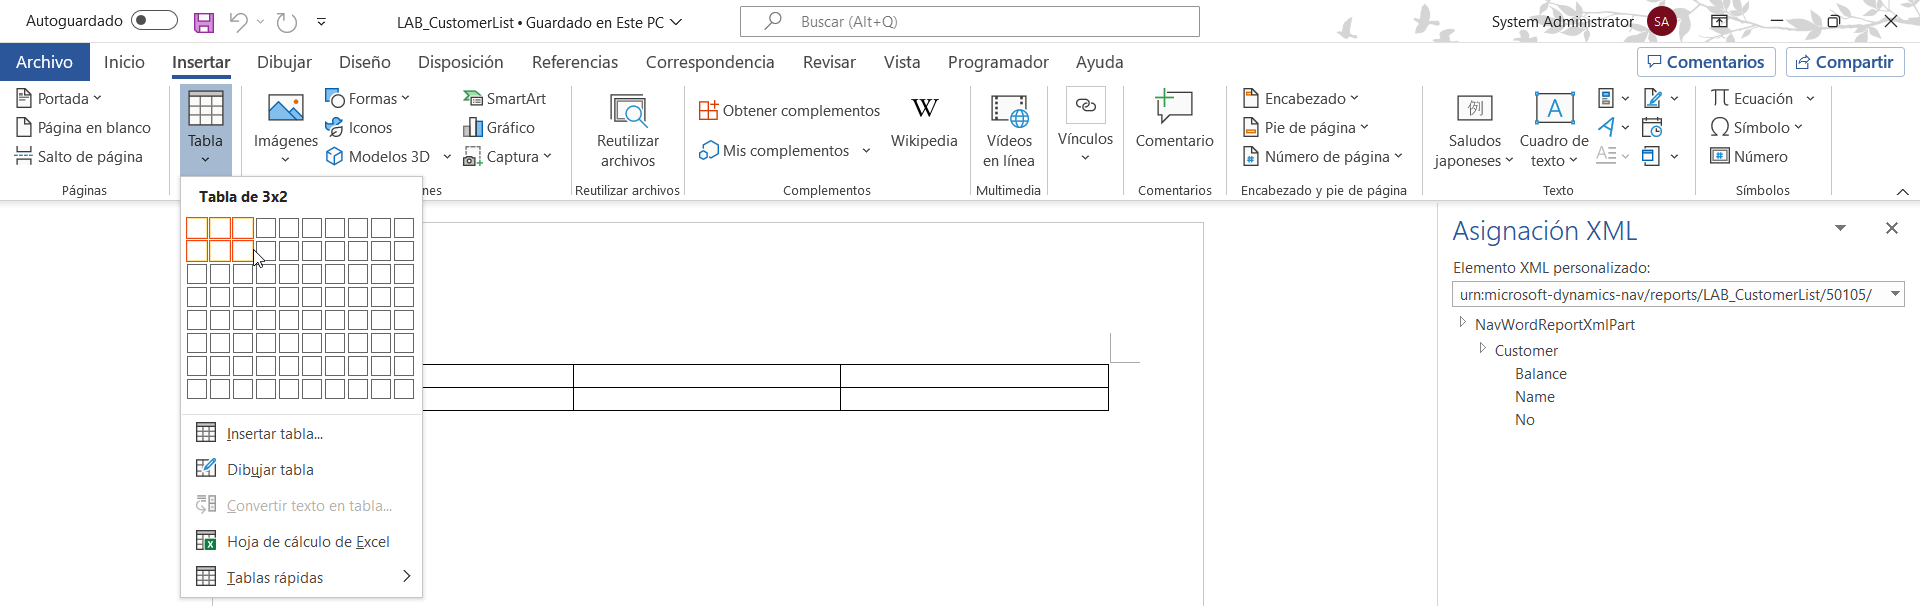The height and width of the screenshot is (606, 1920).
Task: Click the Reutilizar archivos icon
Action: [628, 110]
